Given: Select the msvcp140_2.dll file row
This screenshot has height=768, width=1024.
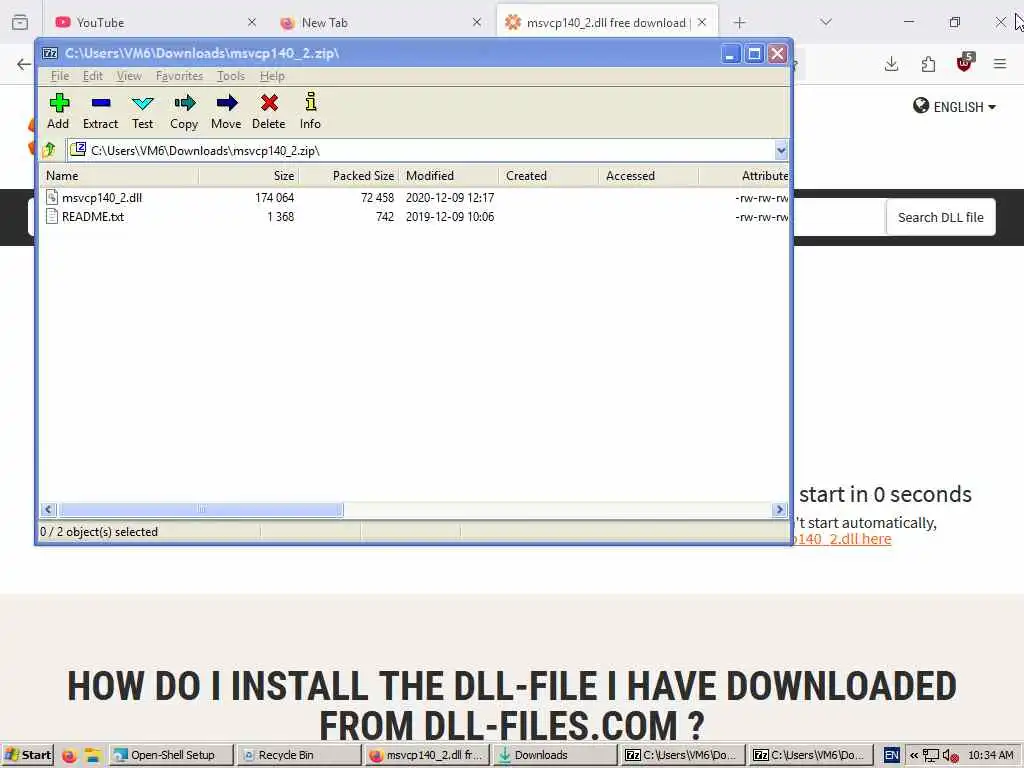Looking at the screenshot, I should tap(414, 197).
